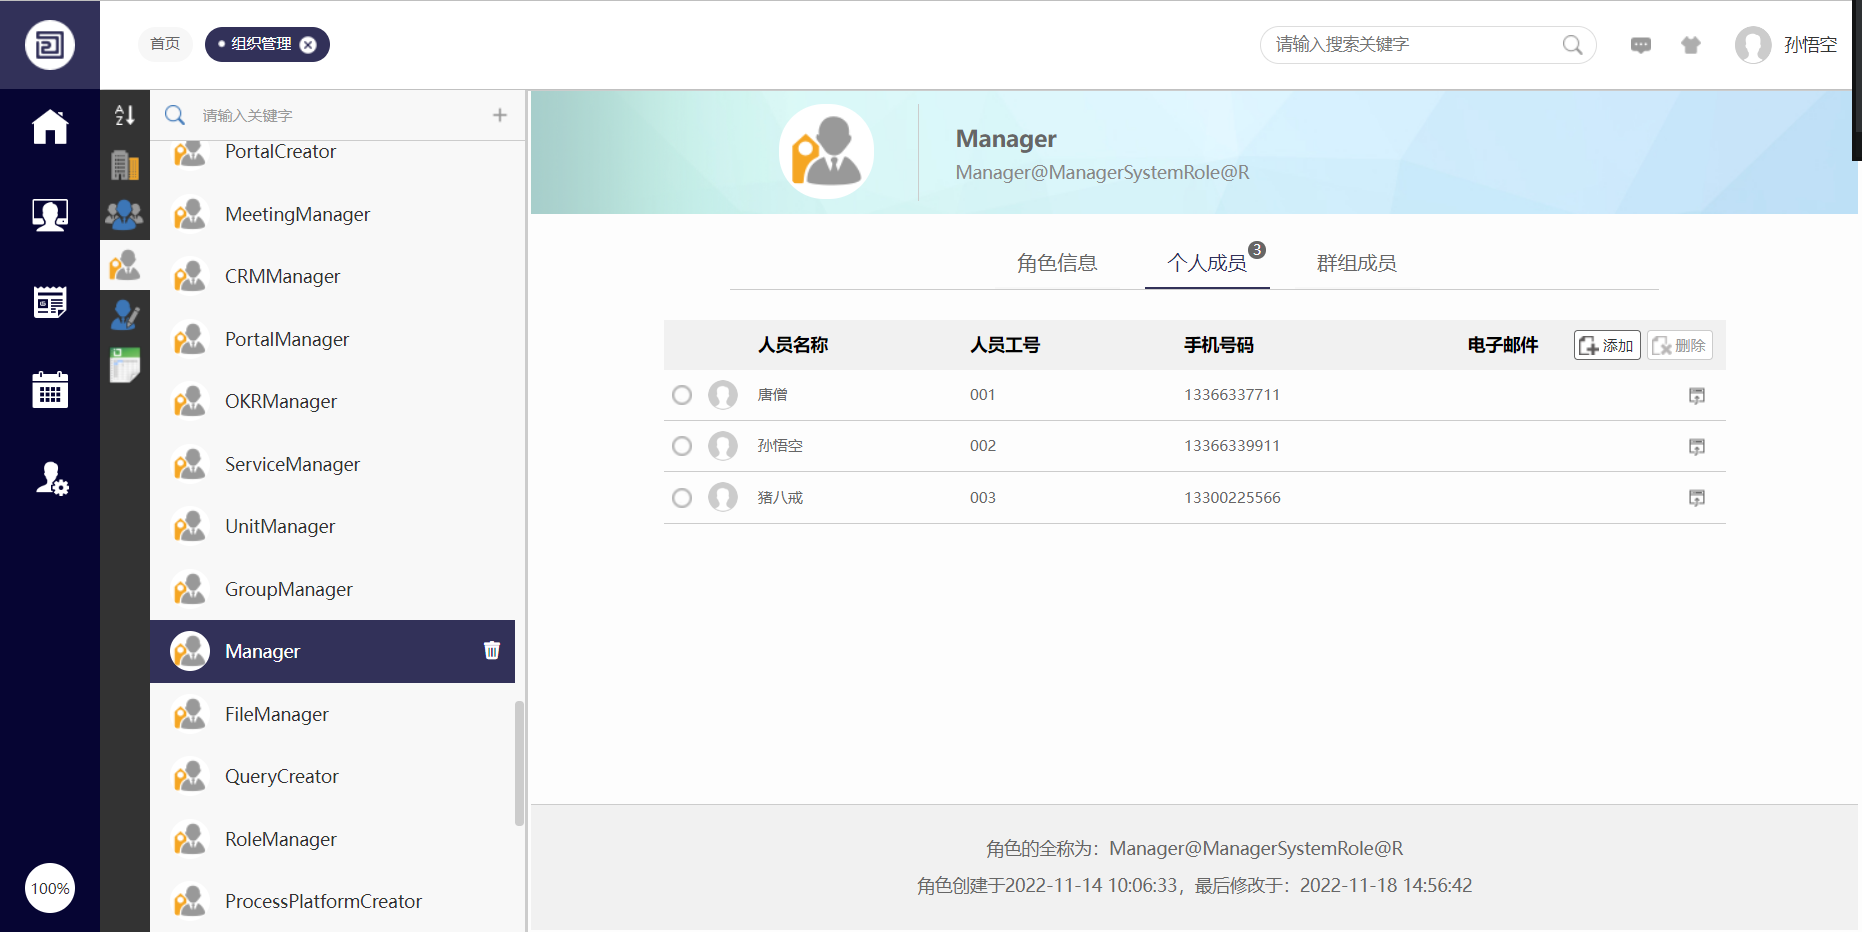The height and width of the screenshot is (932, 1862).
Task: Click the plus icon to add role
Action: coord(500,115)
